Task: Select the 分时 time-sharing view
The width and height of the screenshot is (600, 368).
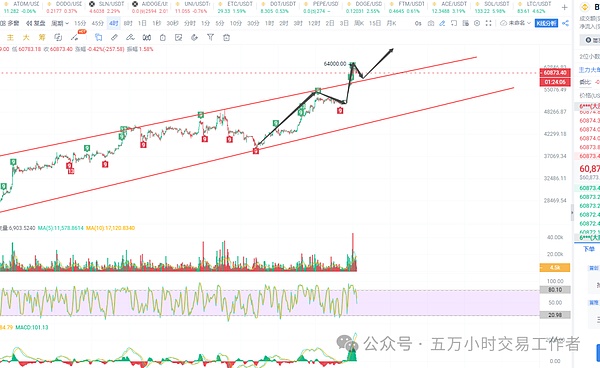Action: coord(190,23)
